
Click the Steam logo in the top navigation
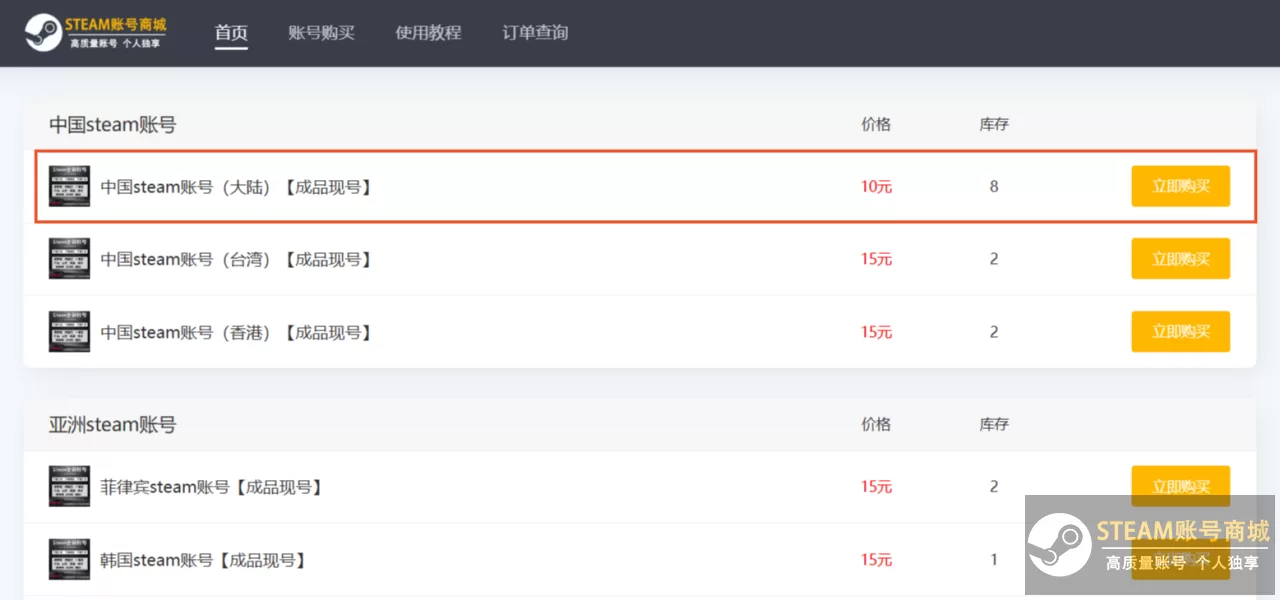[x=42, y=30]
